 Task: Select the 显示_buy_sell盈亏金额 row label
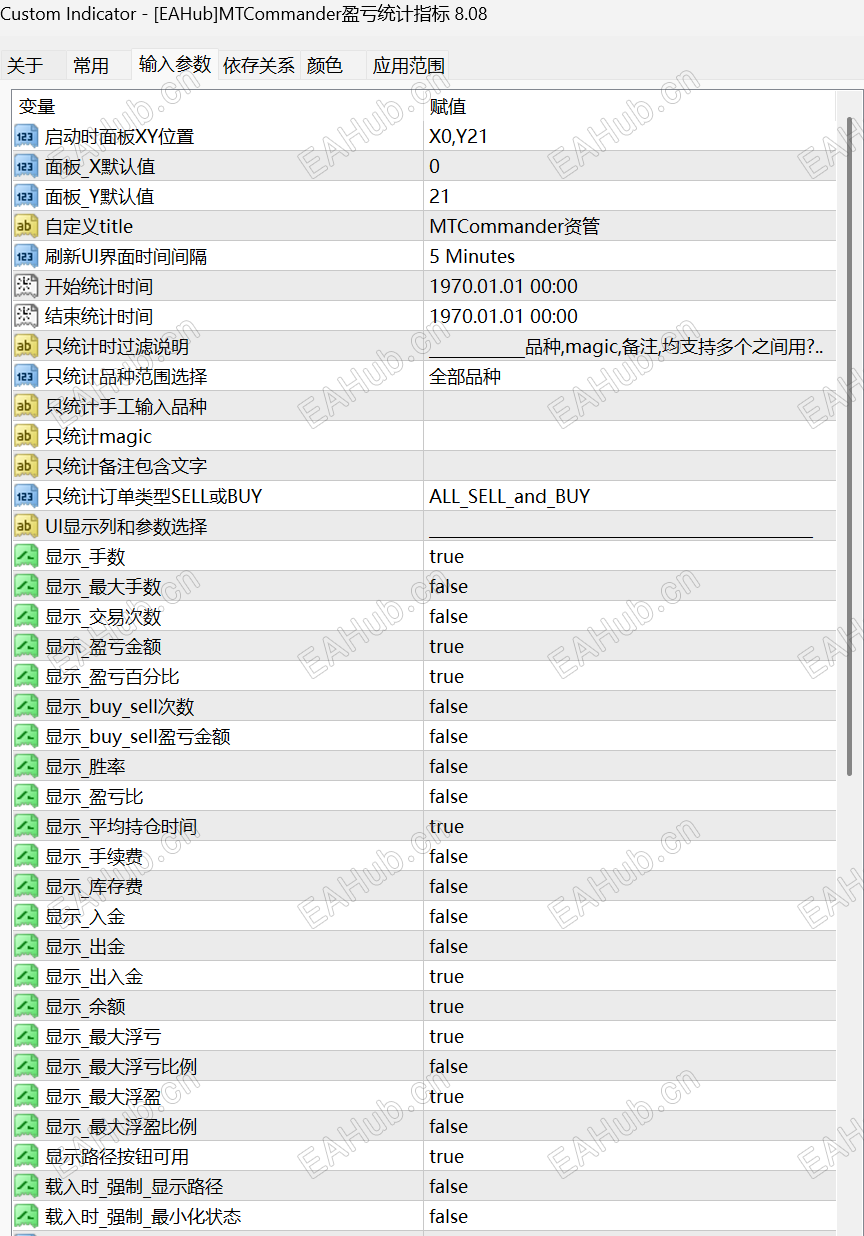pyautogui.click(x=138, y=736)
